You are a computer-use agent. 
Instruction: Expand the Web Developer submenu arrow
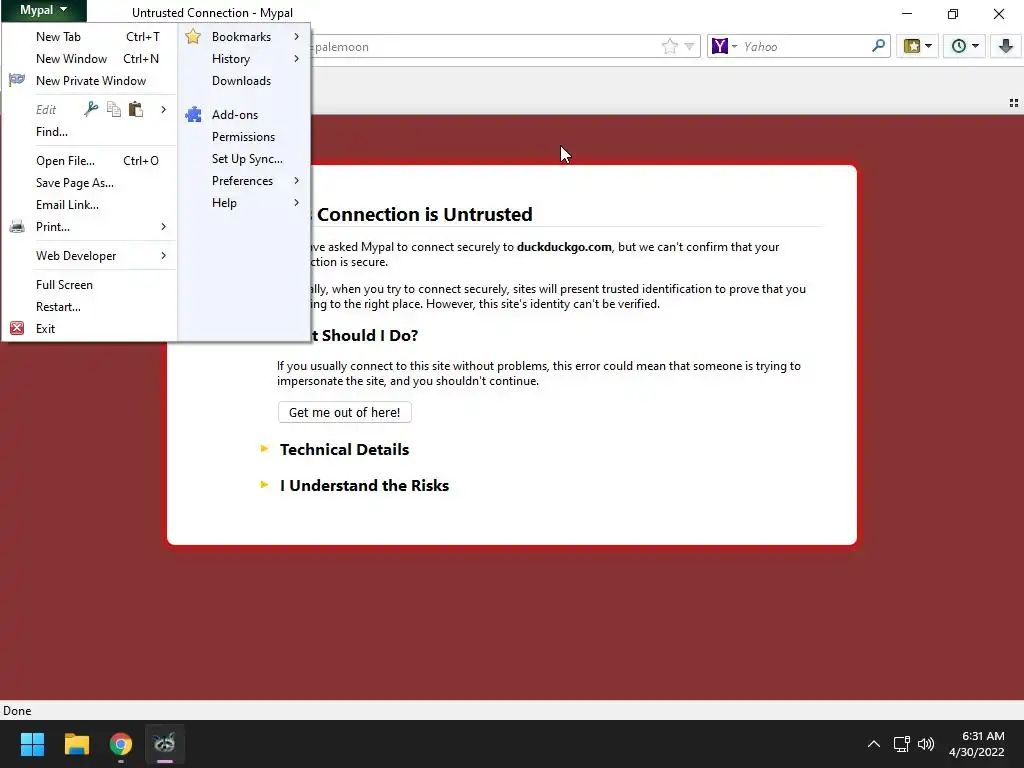(163, 255)
